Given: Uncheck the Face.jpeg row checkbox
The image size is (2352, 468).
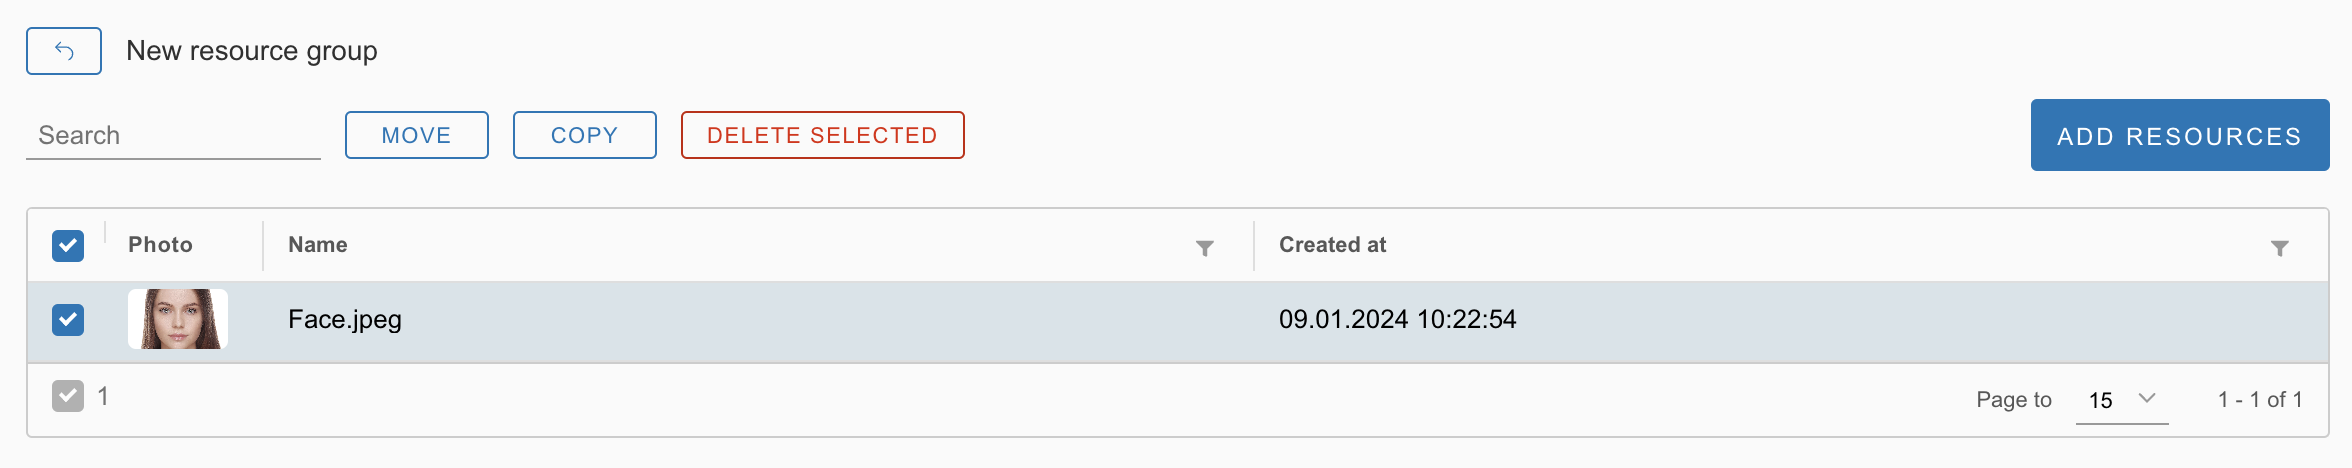Looking at the screenshot, I should tap(68, 320).
